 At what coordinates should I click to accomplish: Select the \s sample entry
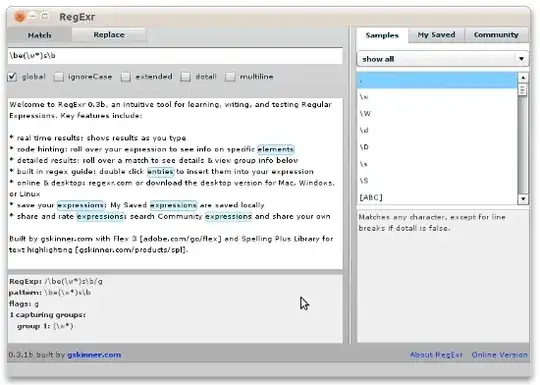[x=437, y=164]
